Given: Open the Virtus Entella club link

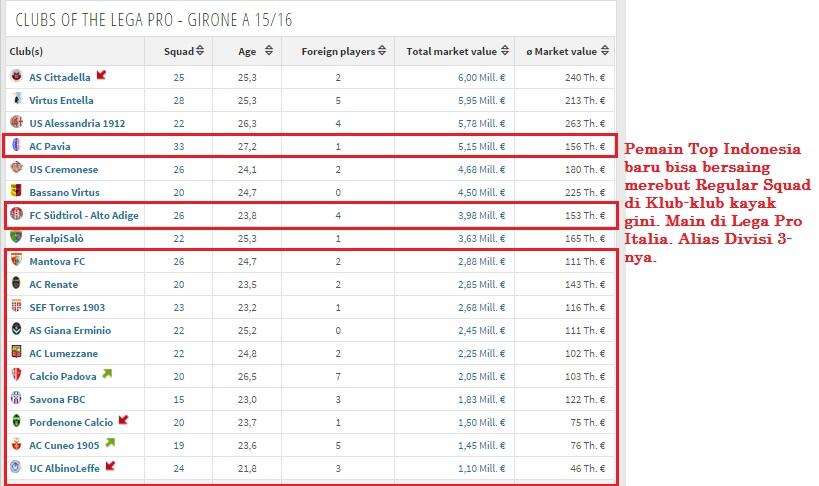Looking at the screenshot, I should [x=61, y=100].
